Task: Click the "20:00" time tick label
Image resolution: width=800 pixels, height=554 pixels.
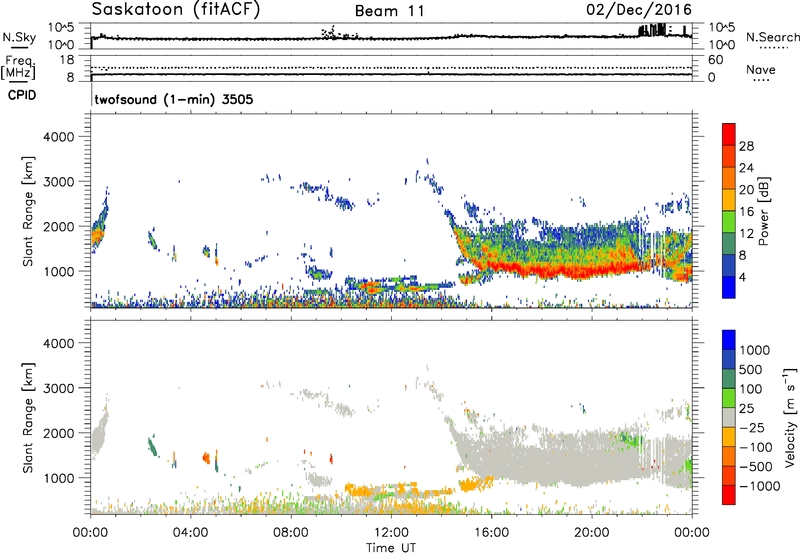Action: point(591,533)
